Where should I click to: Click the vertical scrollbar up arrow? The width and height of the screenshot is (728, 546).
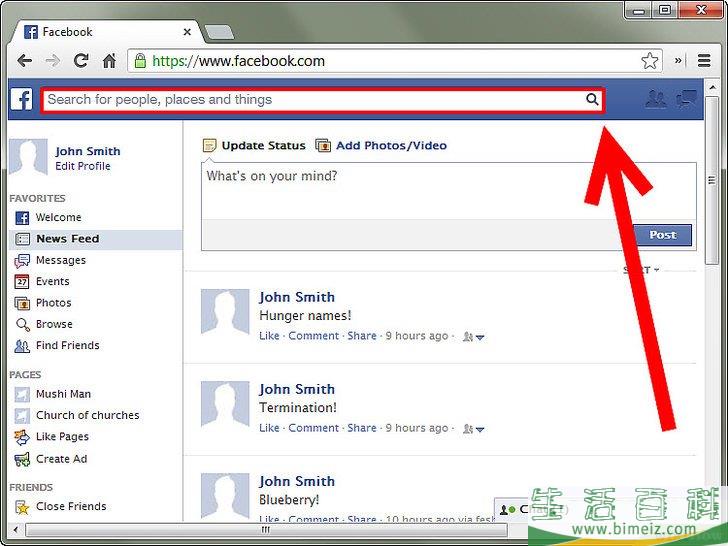pyautogui.click(x=712, y=87)
